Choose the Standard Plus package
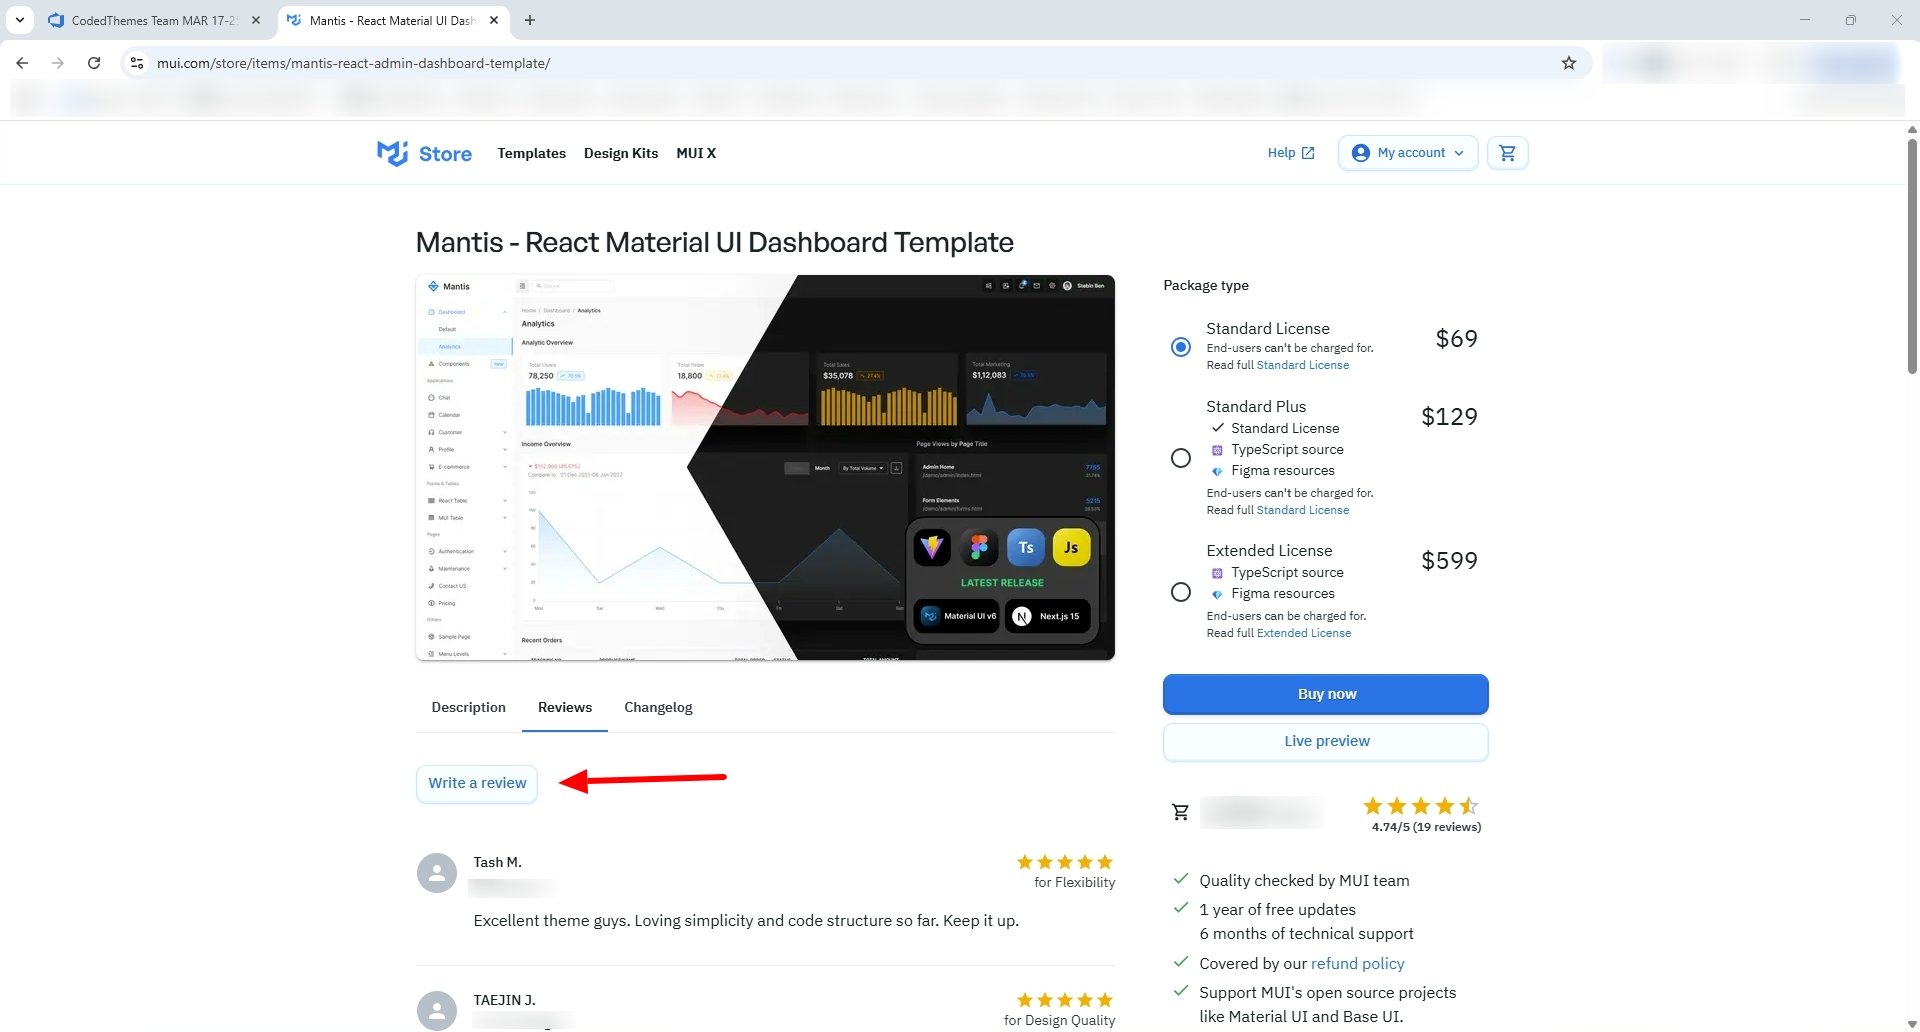Screen dimensions: 1920x1032 pos(1181,458)
